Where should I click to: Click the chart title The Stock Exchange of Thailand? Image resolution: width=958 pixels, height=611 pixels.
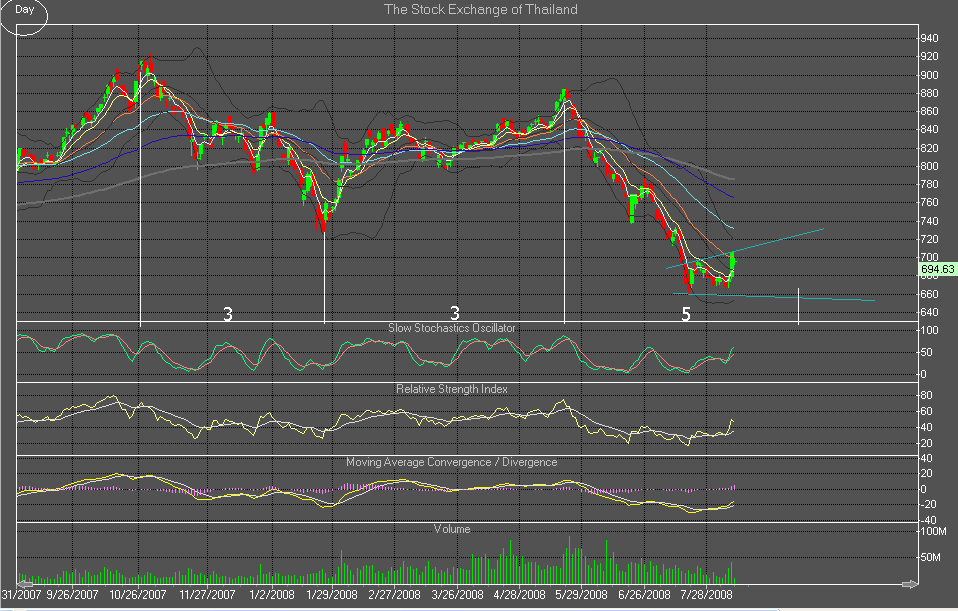coord(480,10)
